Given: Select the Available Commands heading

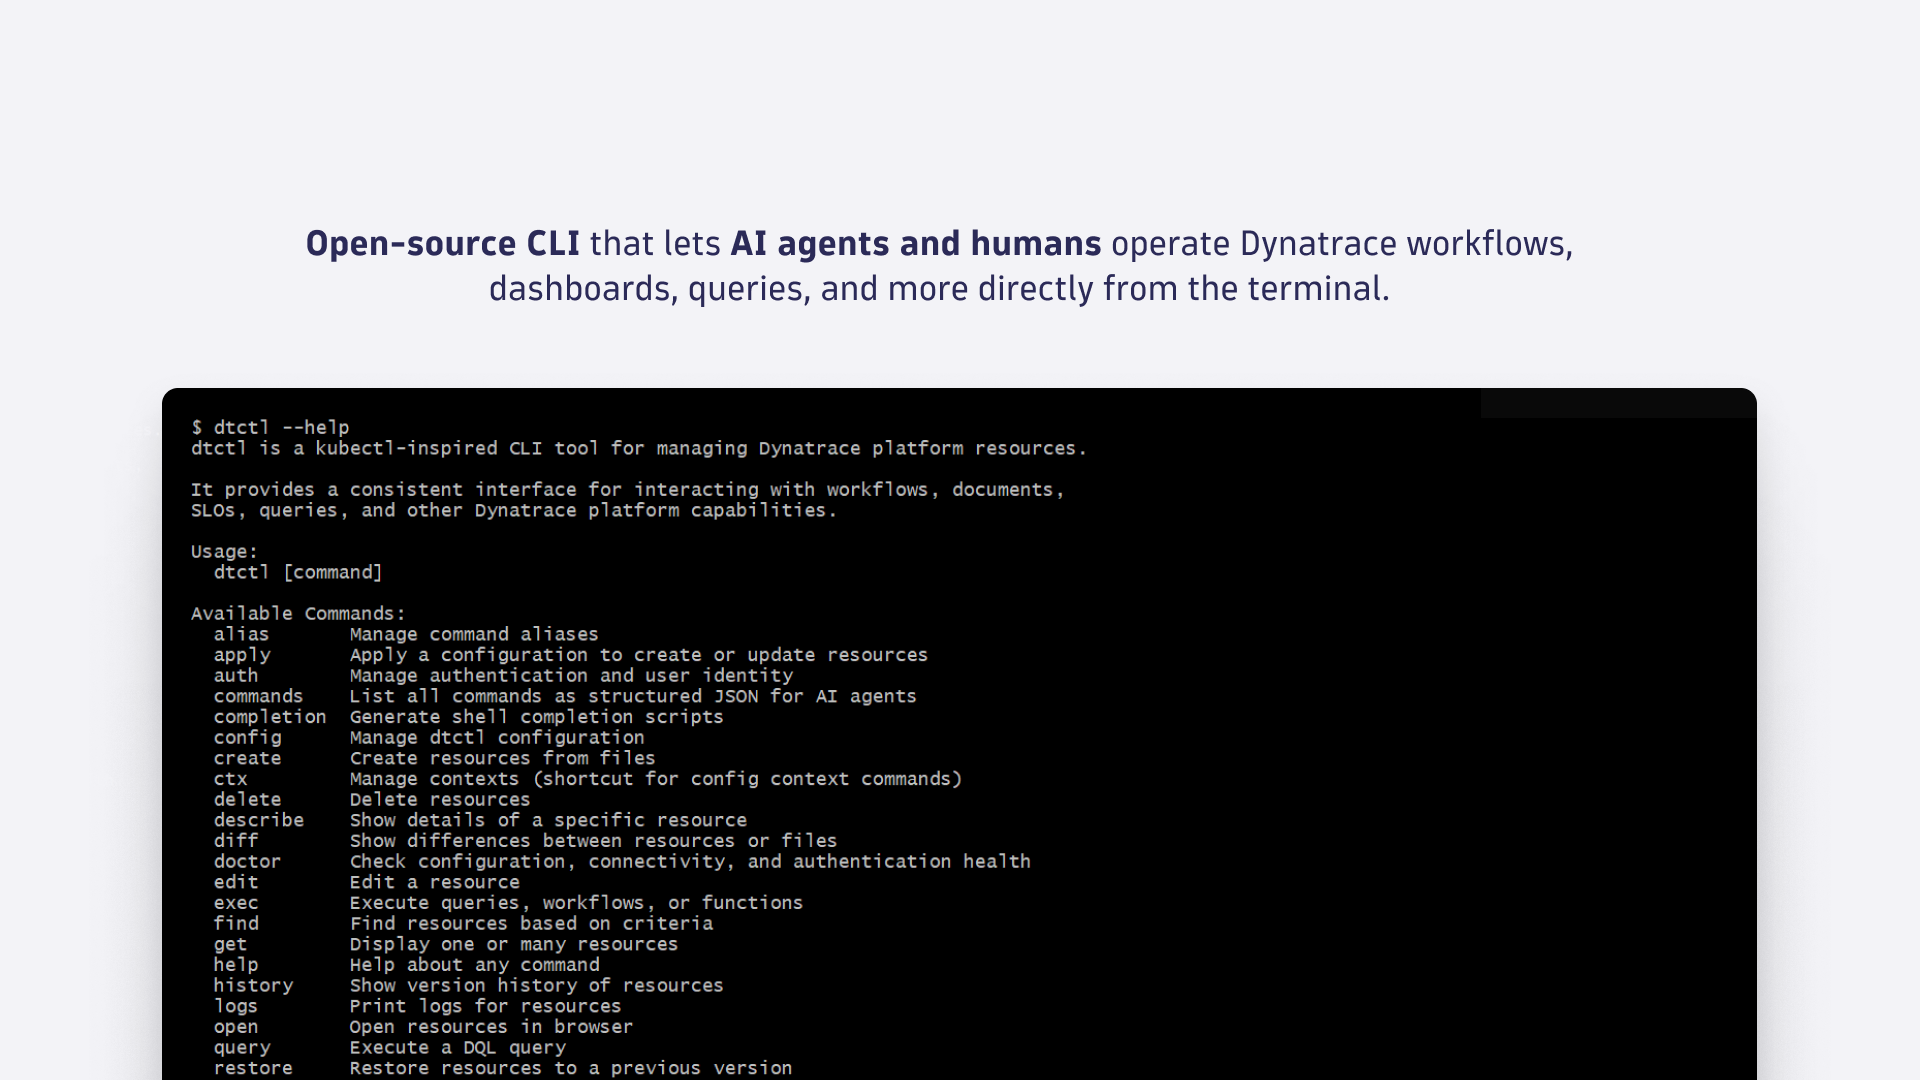Looking at the screenshot, I should pos(298,613).
